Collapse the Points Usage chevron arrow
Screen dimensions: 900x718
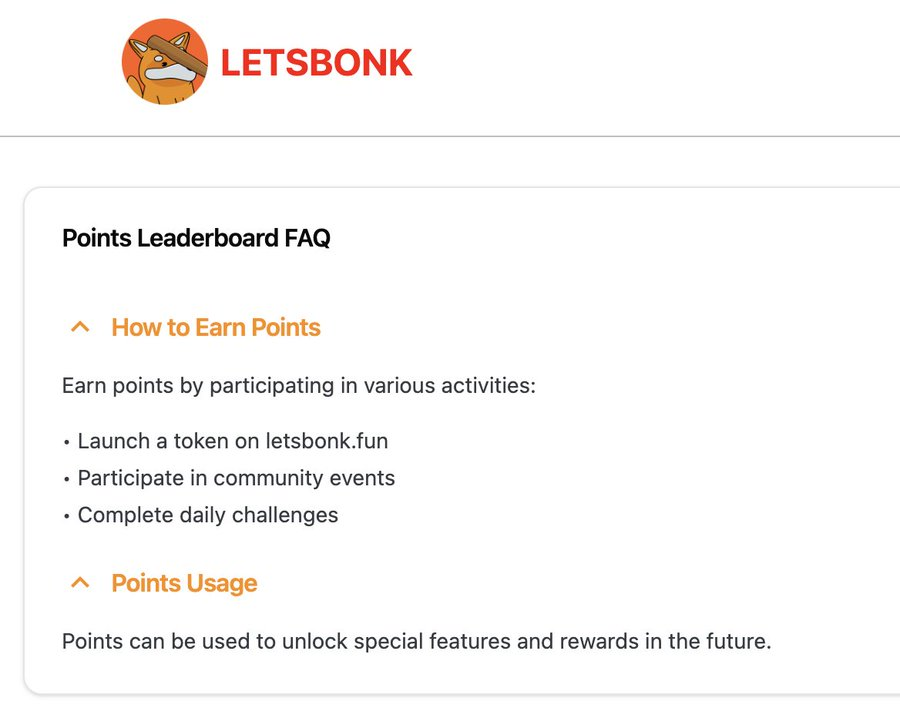pos(81,583)
